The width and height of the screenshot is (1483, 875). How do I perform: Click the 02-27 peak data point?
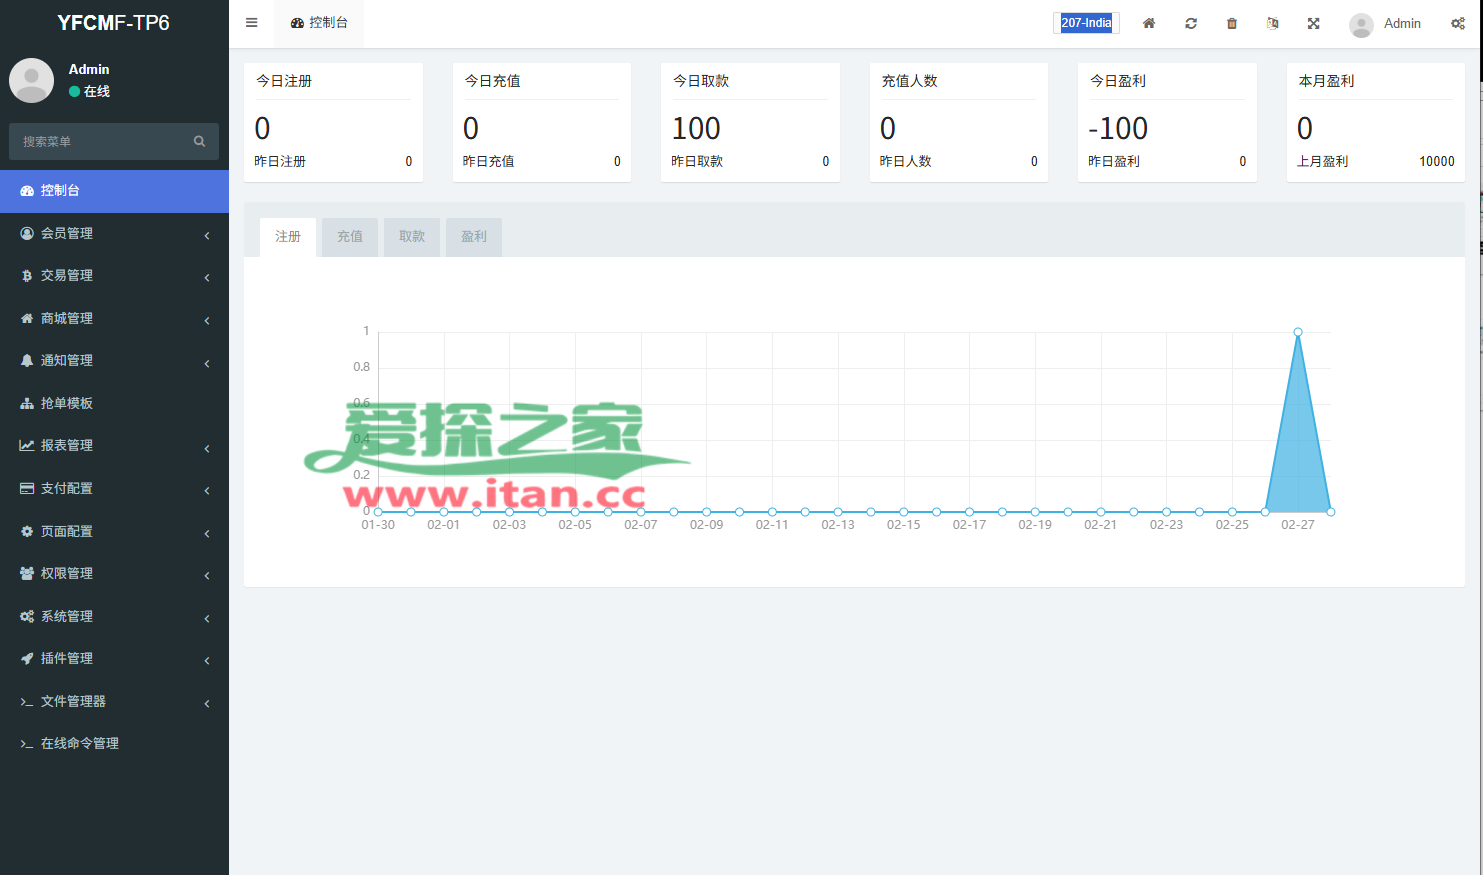point(1298,332)
